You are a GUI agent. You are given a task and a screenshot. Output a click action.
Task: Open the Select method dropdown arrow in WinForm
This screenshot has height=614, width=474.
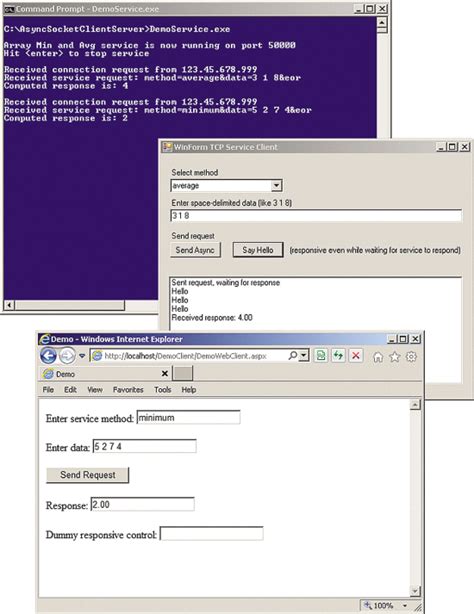point(277,185)
